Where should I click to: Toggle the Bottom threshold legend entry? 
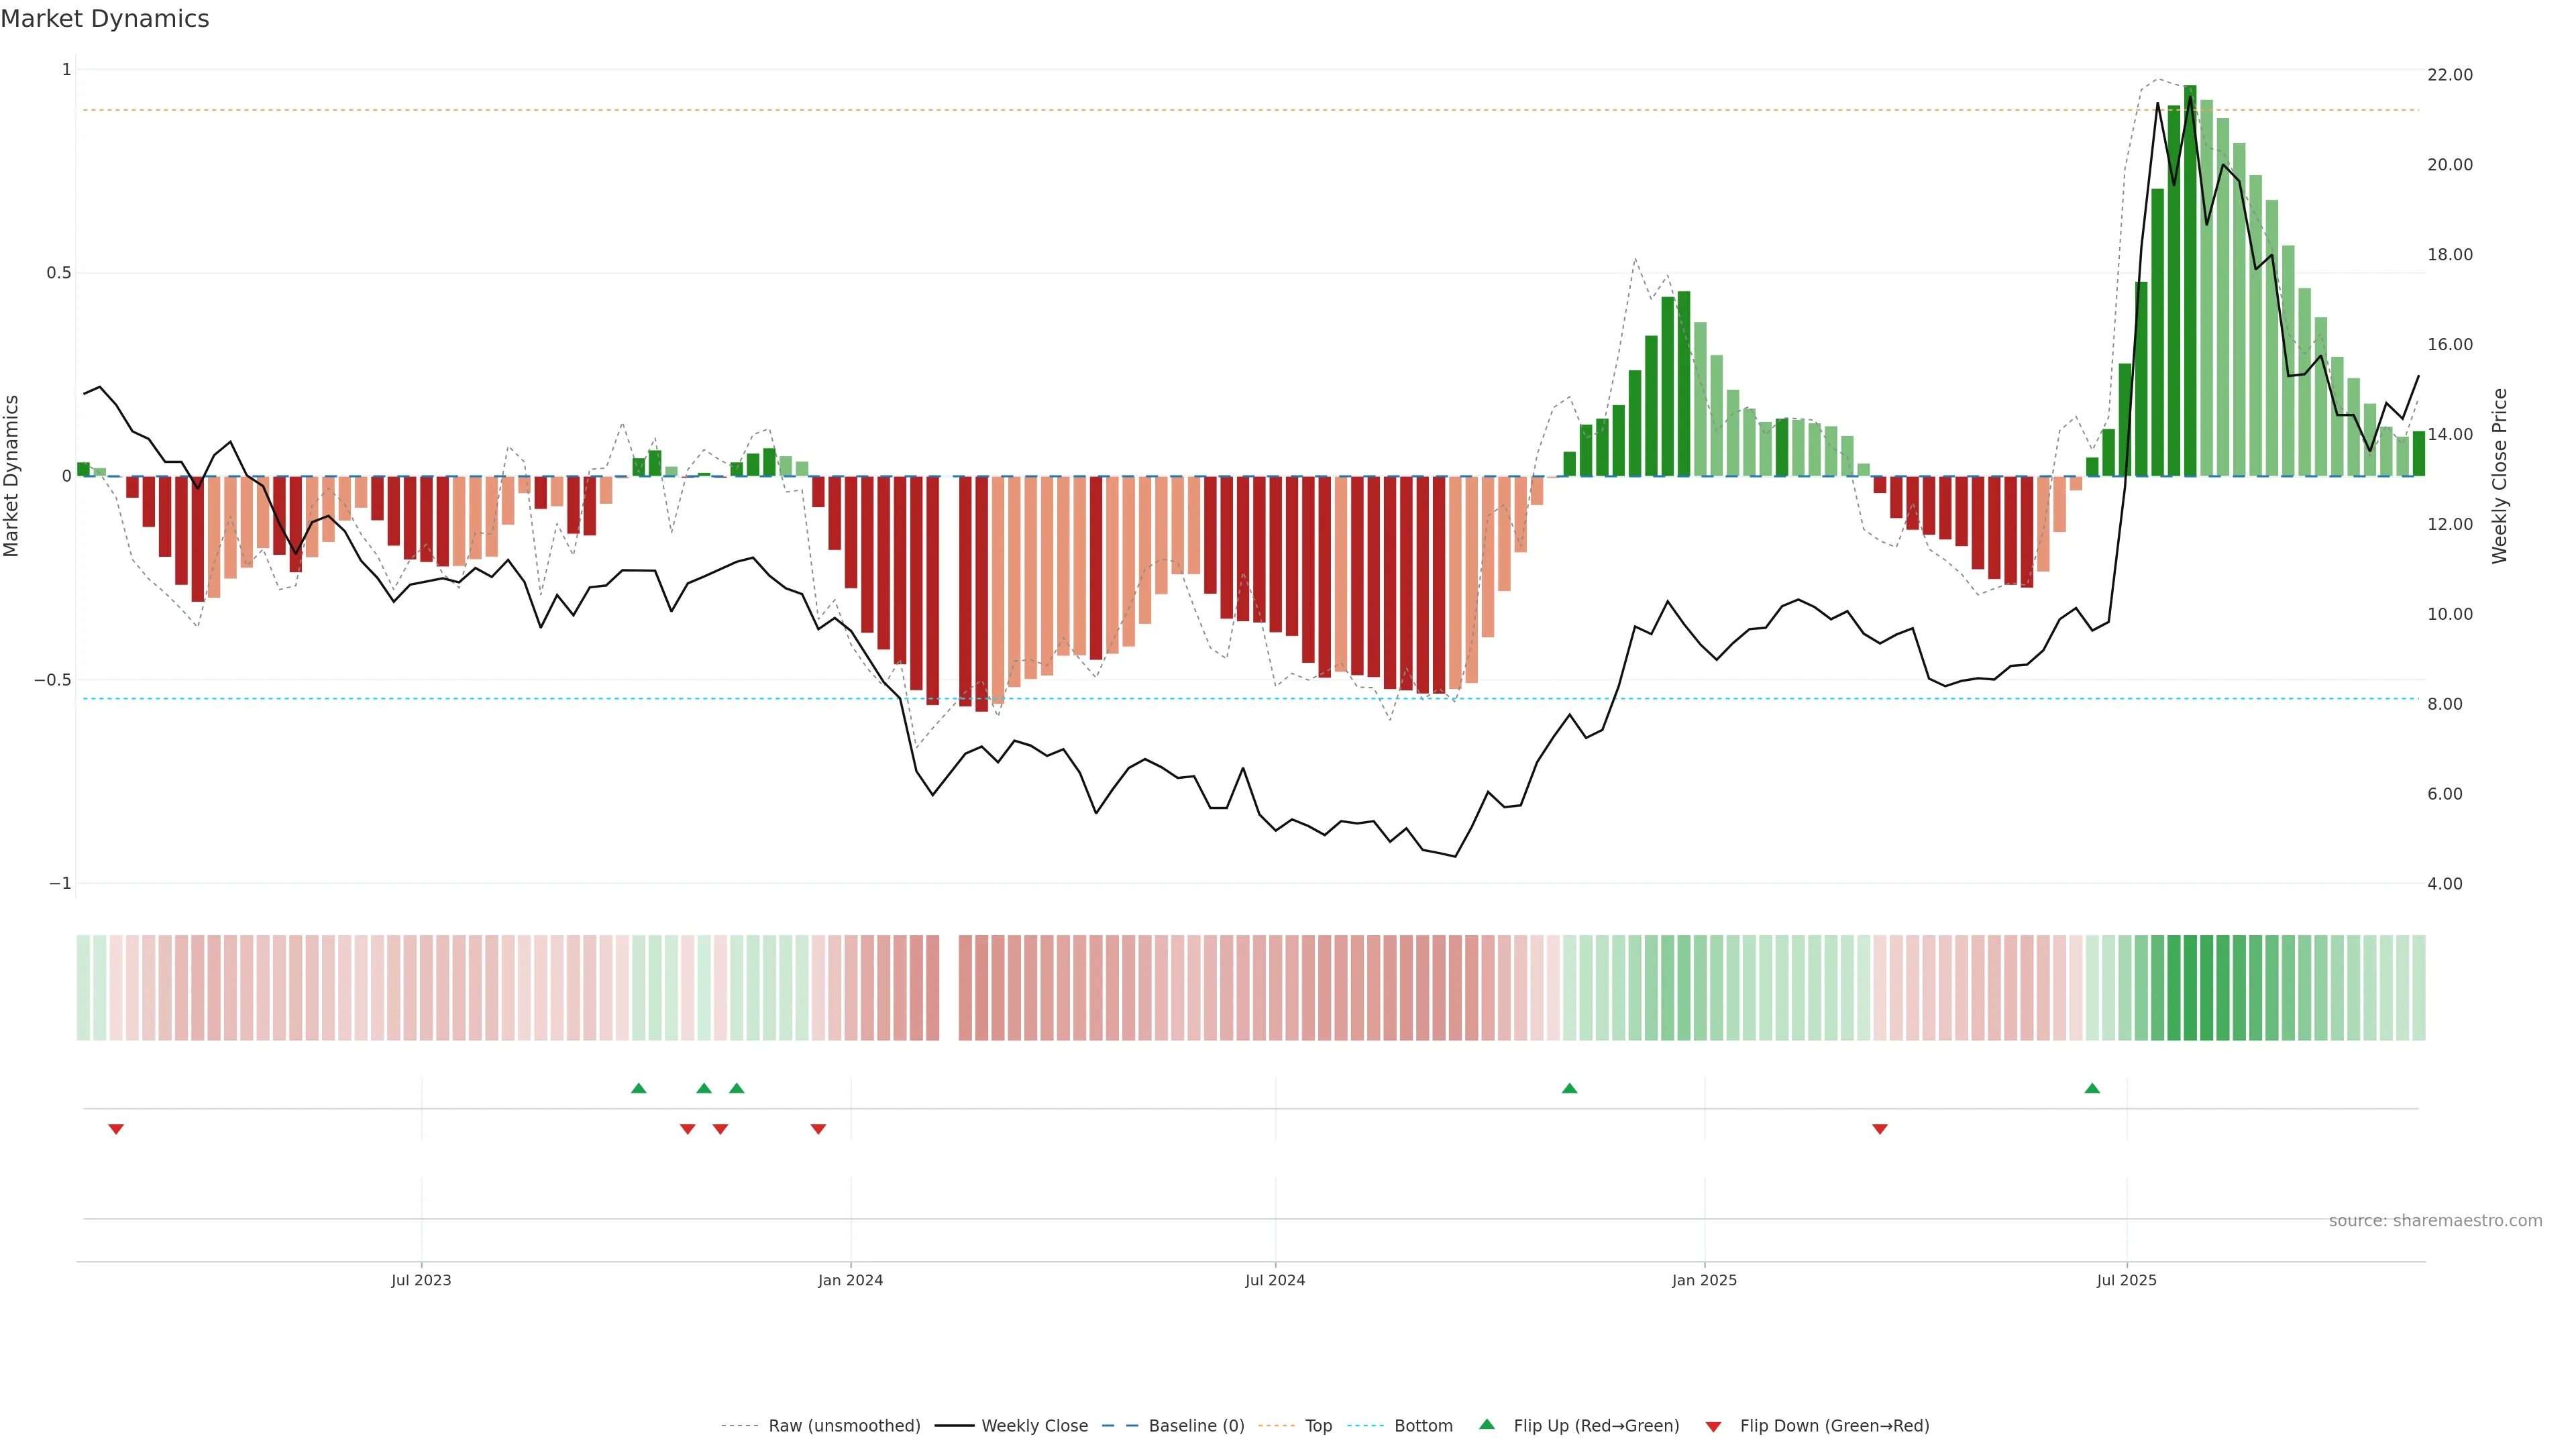coord(1423,1426)
